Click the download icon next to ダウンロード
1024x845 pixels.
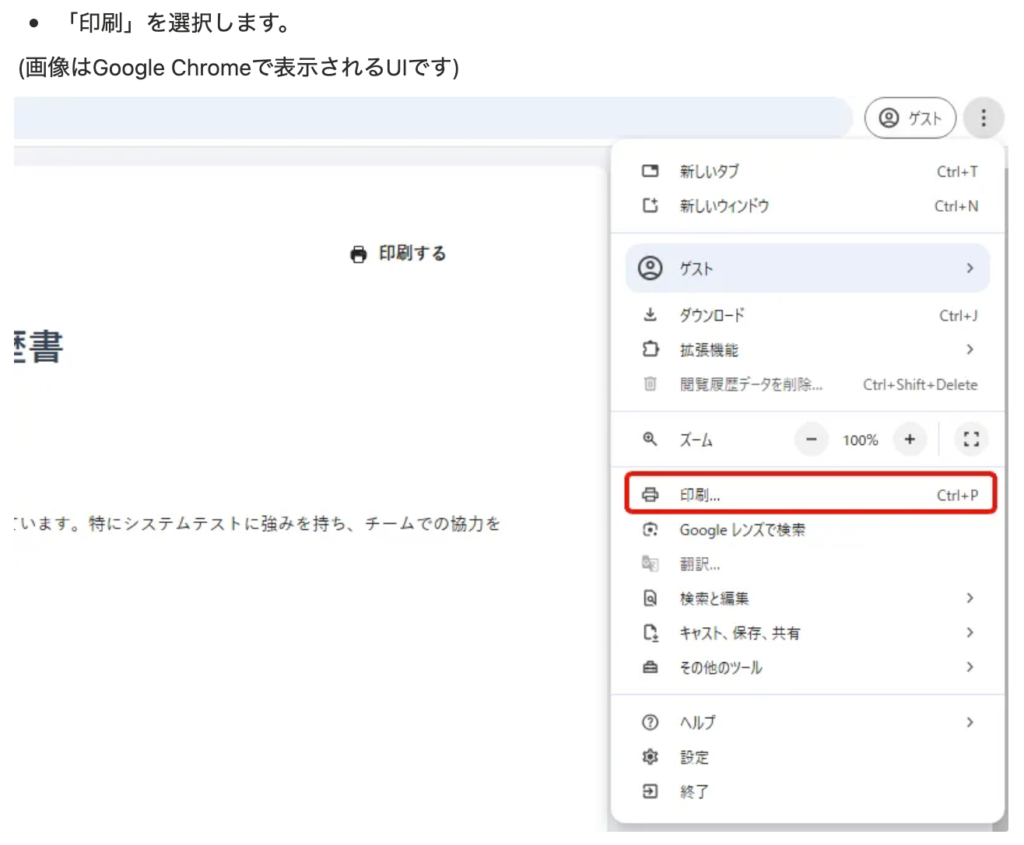[x=650, y=315]
